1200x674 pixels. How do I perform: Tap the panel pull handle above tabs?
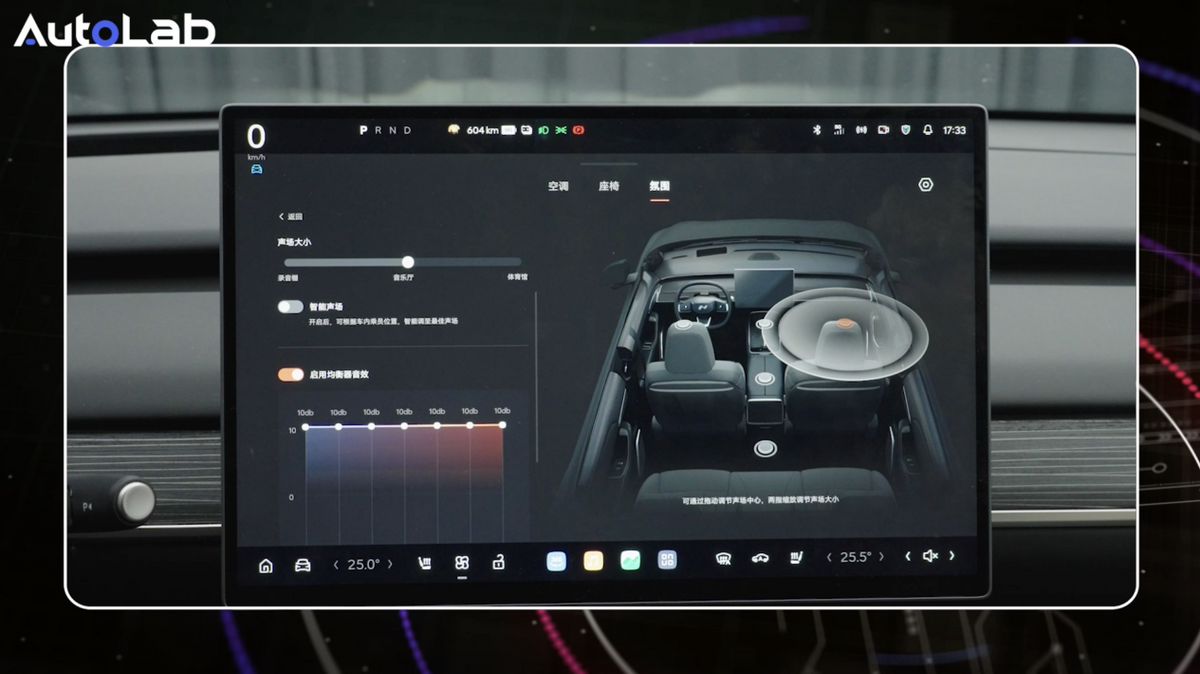pyautogui.click(x=609, y=164)
